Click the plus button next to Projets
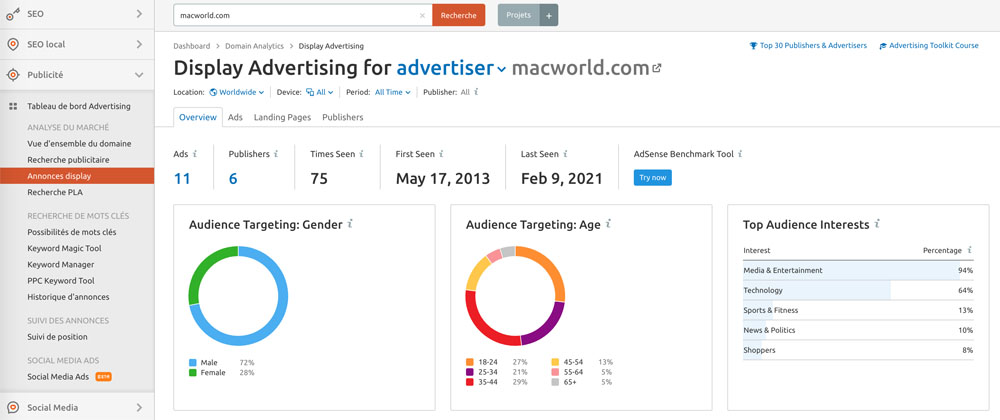This screenshot has height=420, width=1000. [x=549, y=15]
